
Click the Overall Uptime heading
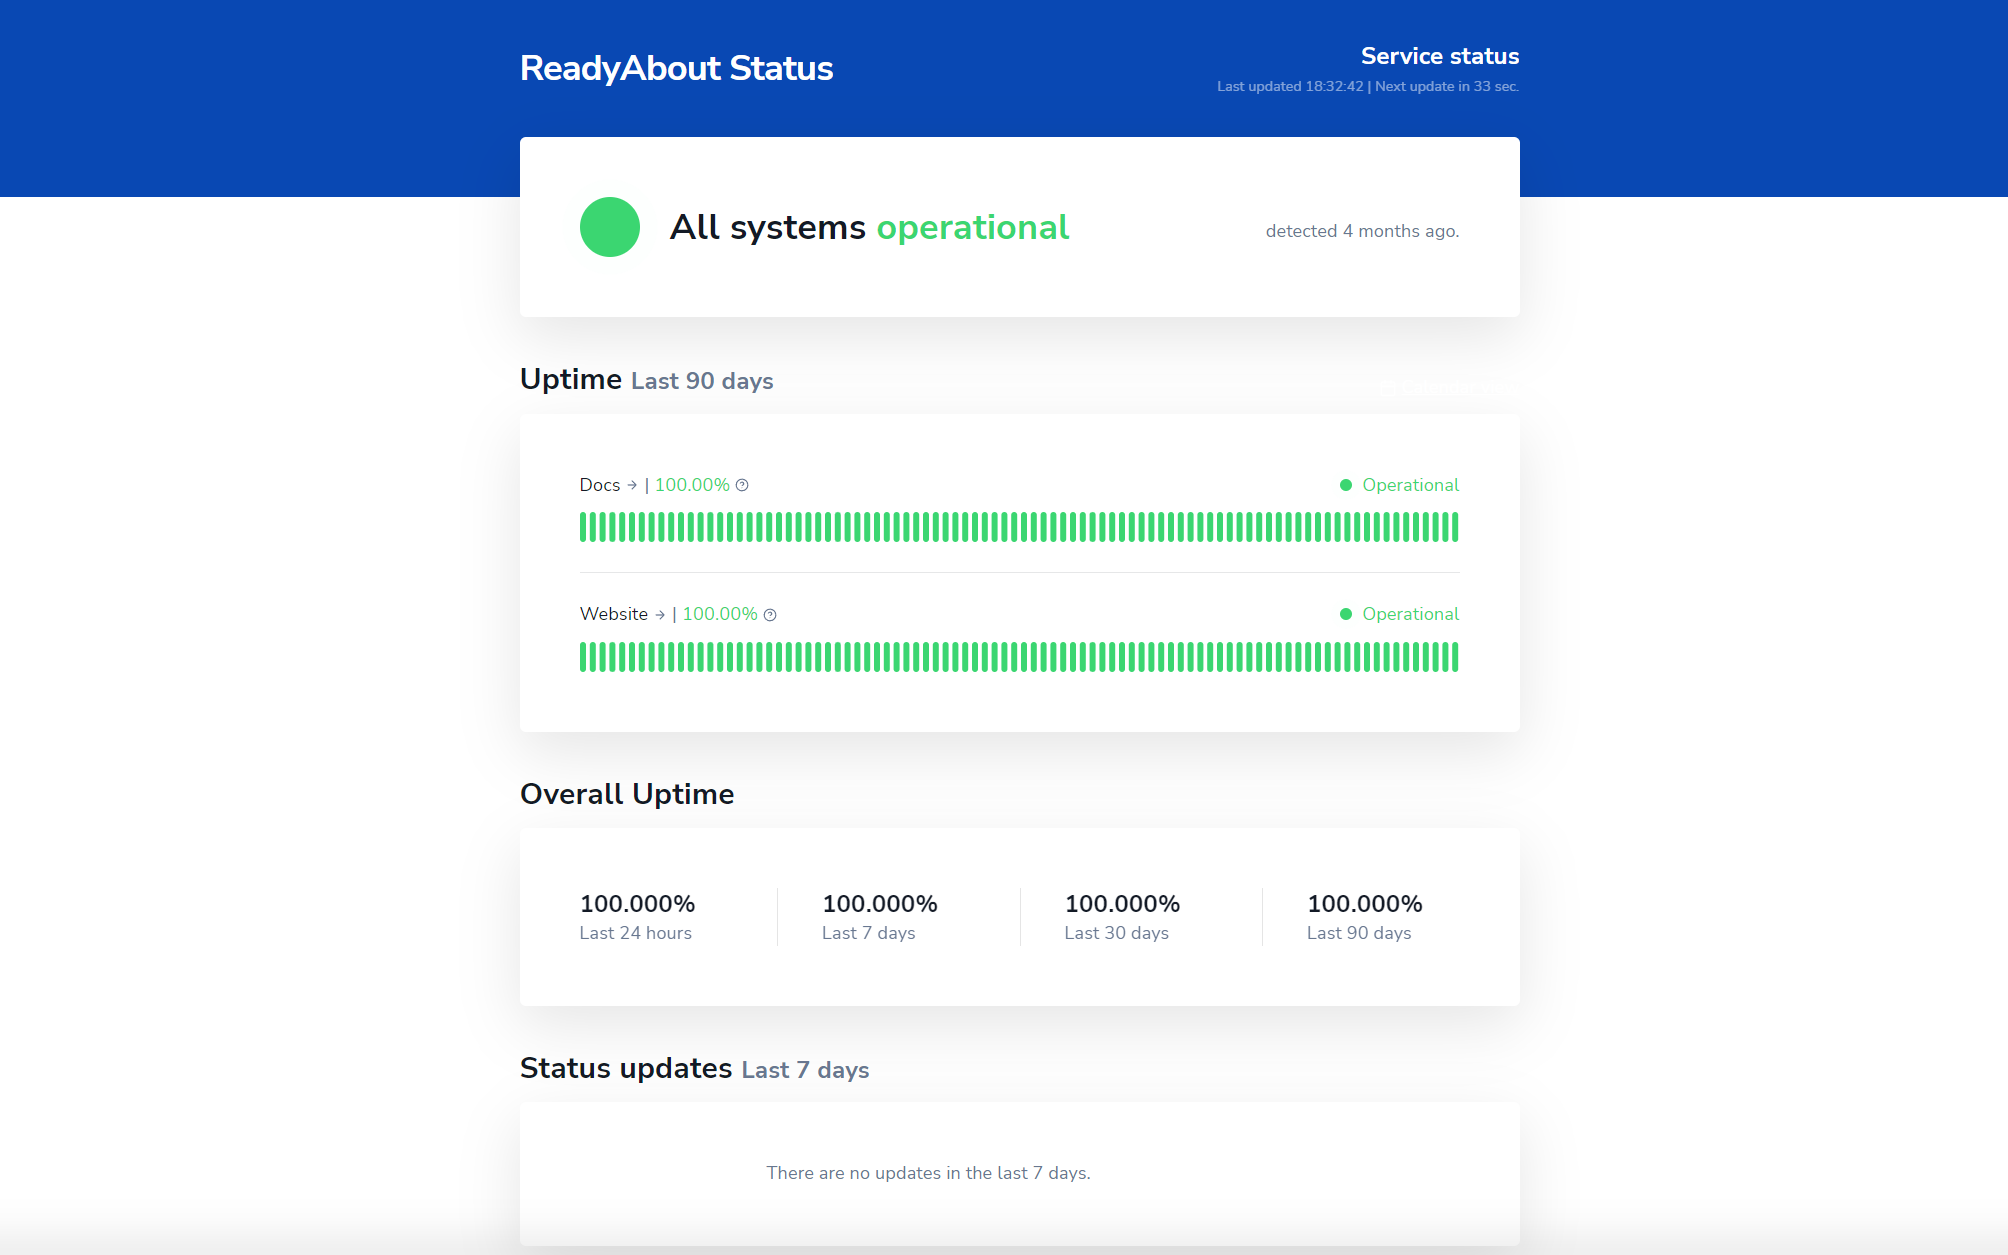tap(627, 794)
